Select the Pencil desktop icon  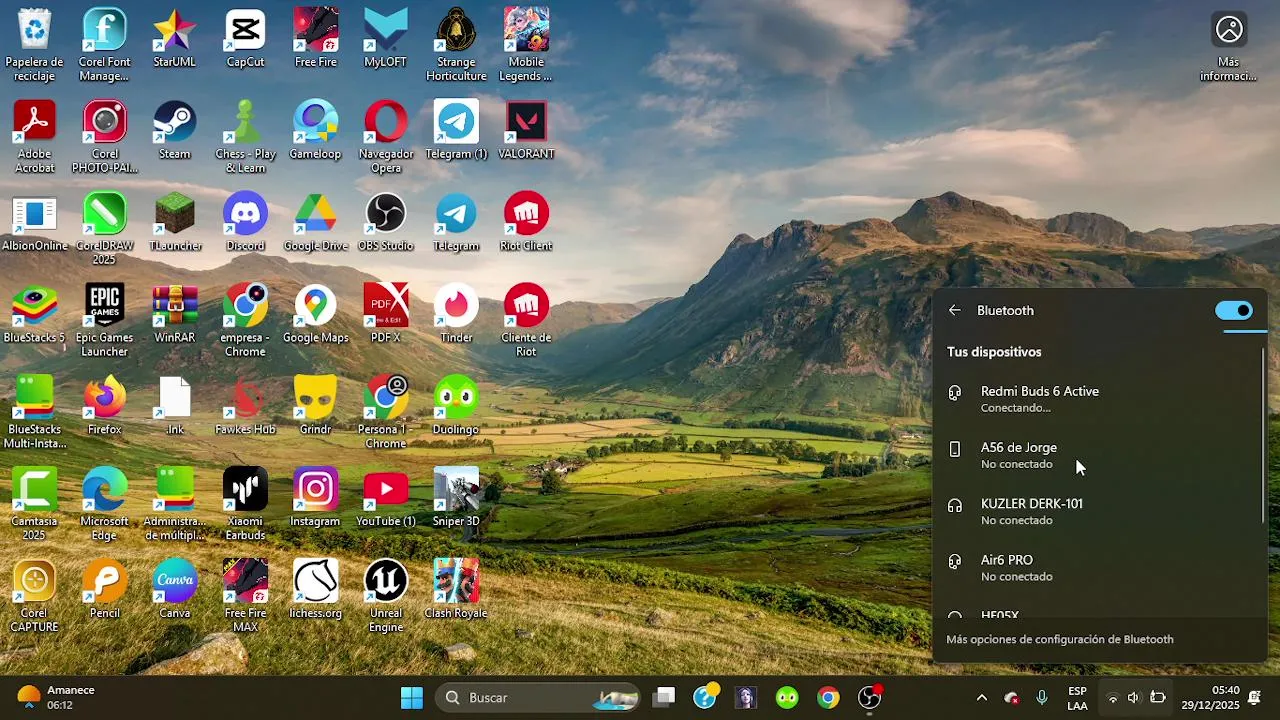(x=104, y=591)
